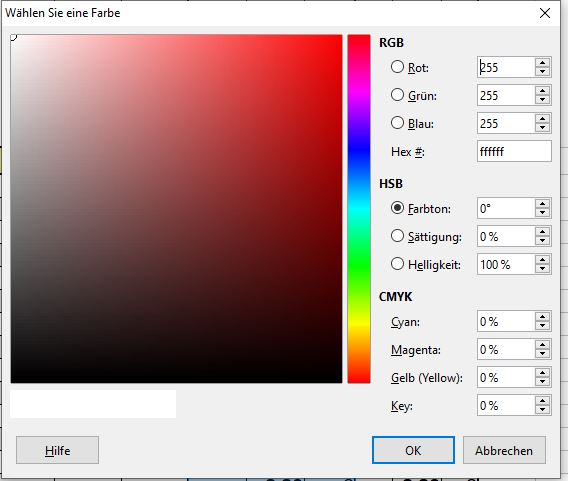Click into the Hex # input field

coord(514,151)
